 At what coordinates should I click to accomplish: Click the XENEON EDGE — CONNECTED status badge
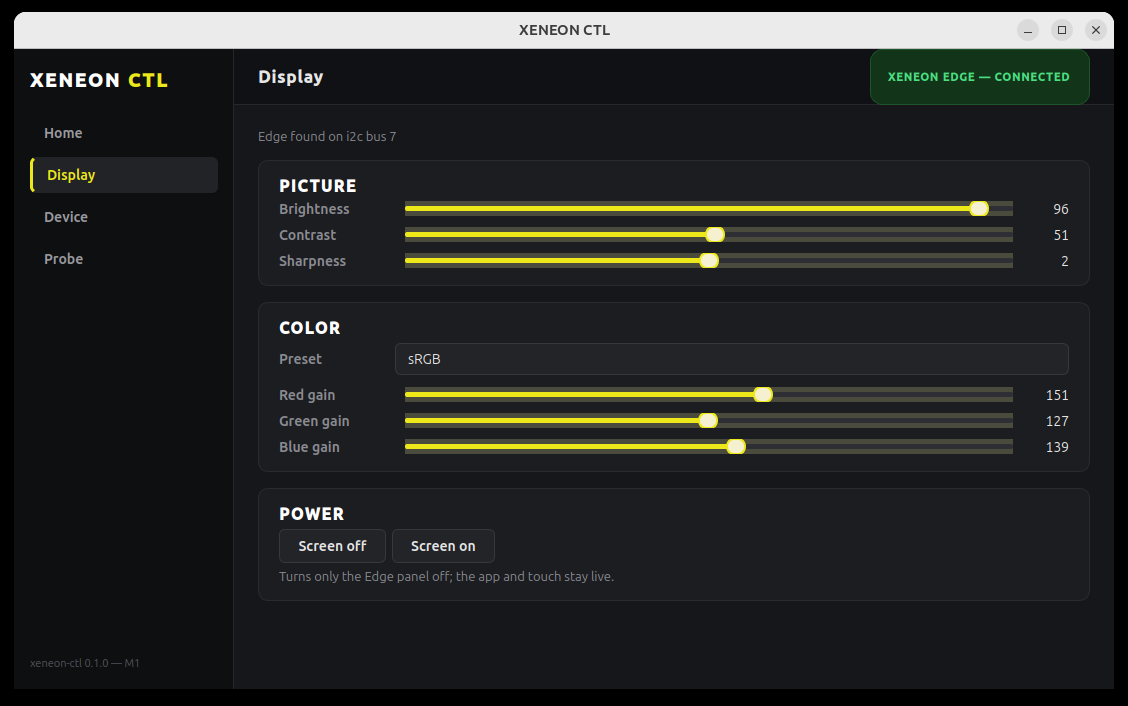point(979,77)
